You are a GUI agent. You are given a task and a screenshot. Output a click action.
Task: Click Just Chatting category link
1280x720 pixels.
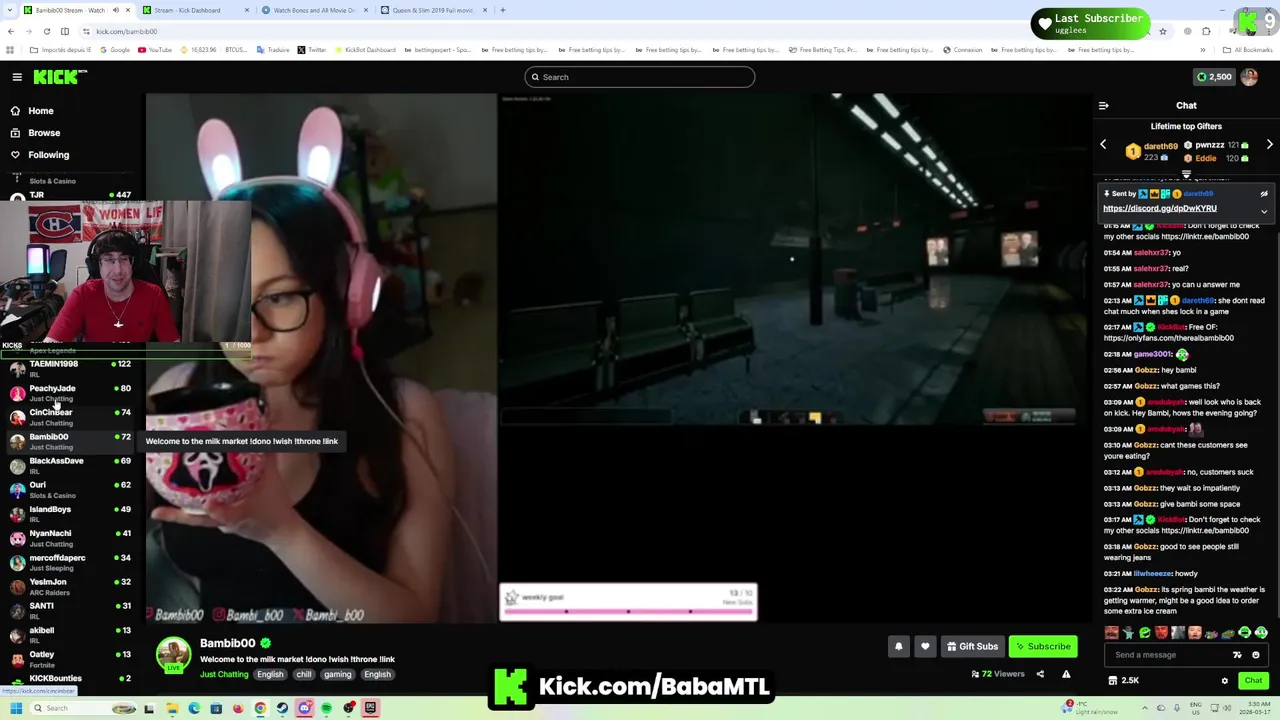[x=224, y=674]
